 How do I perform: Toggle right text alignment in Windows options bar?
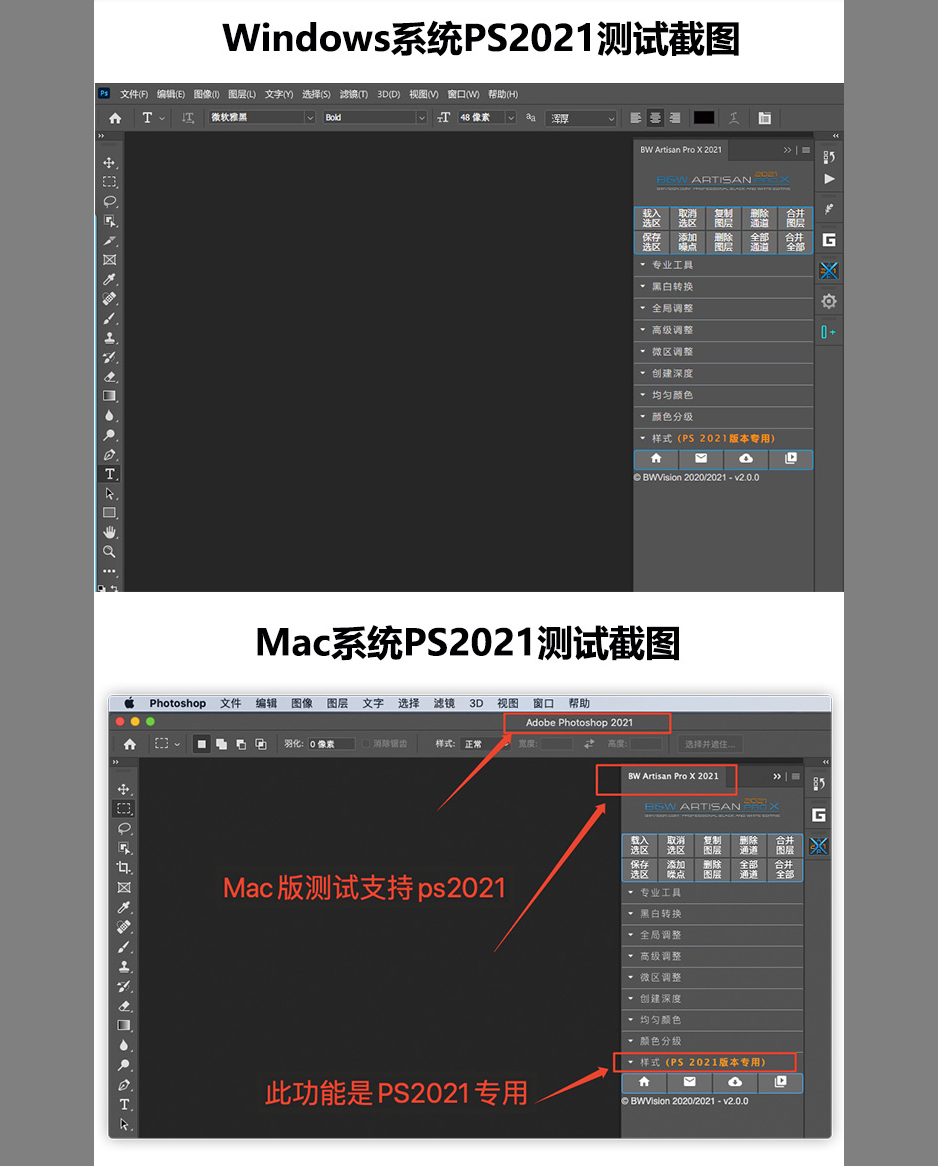click(x=675, y=118)
